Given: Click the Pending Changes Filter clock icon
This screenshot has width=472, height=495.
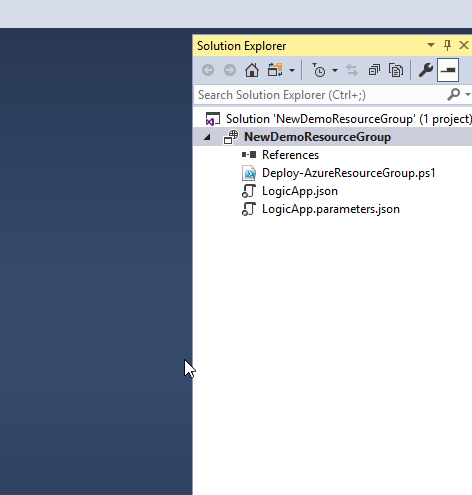Looking at the screenshot, I should coord(319,70).
